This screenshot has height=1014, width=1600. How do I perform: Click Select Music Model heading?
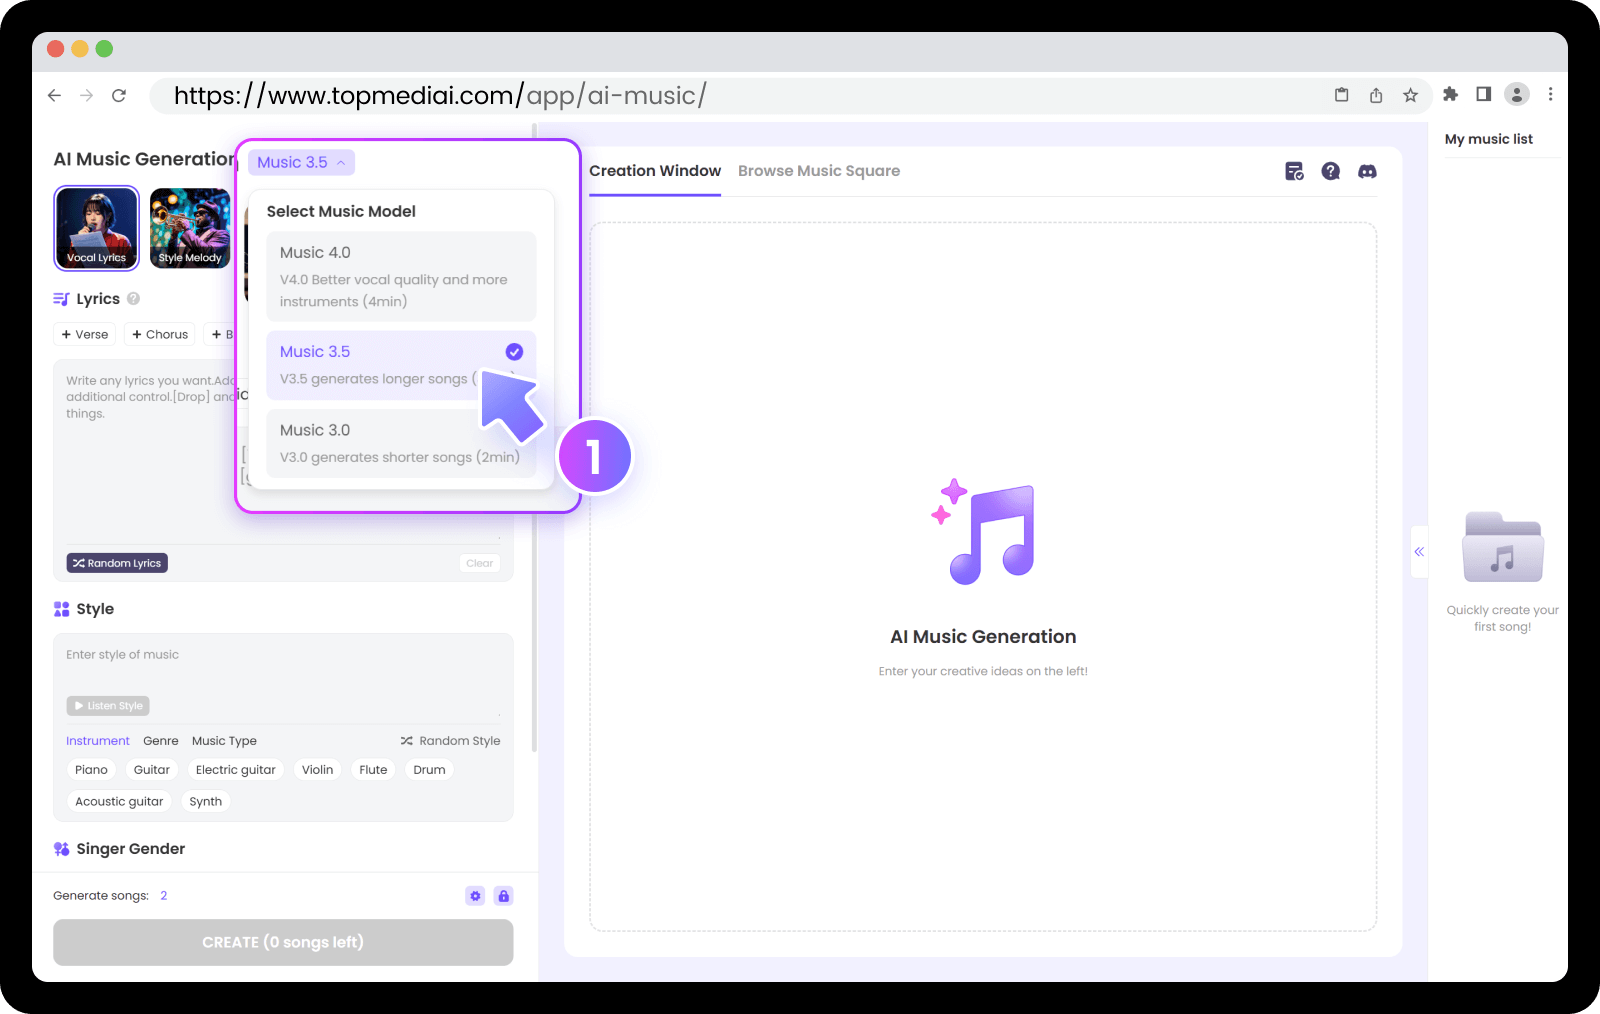pyautogui.click(x=341, y=211)
